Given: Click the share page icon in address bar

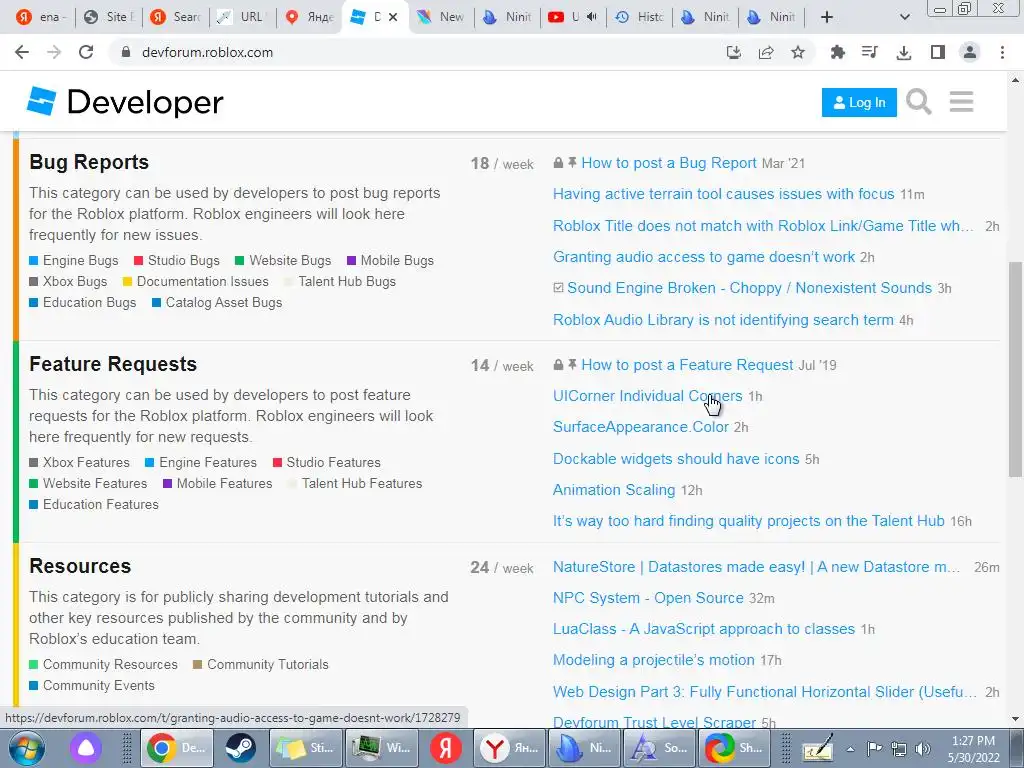Looking at the screenshot, I should (765, 52).
